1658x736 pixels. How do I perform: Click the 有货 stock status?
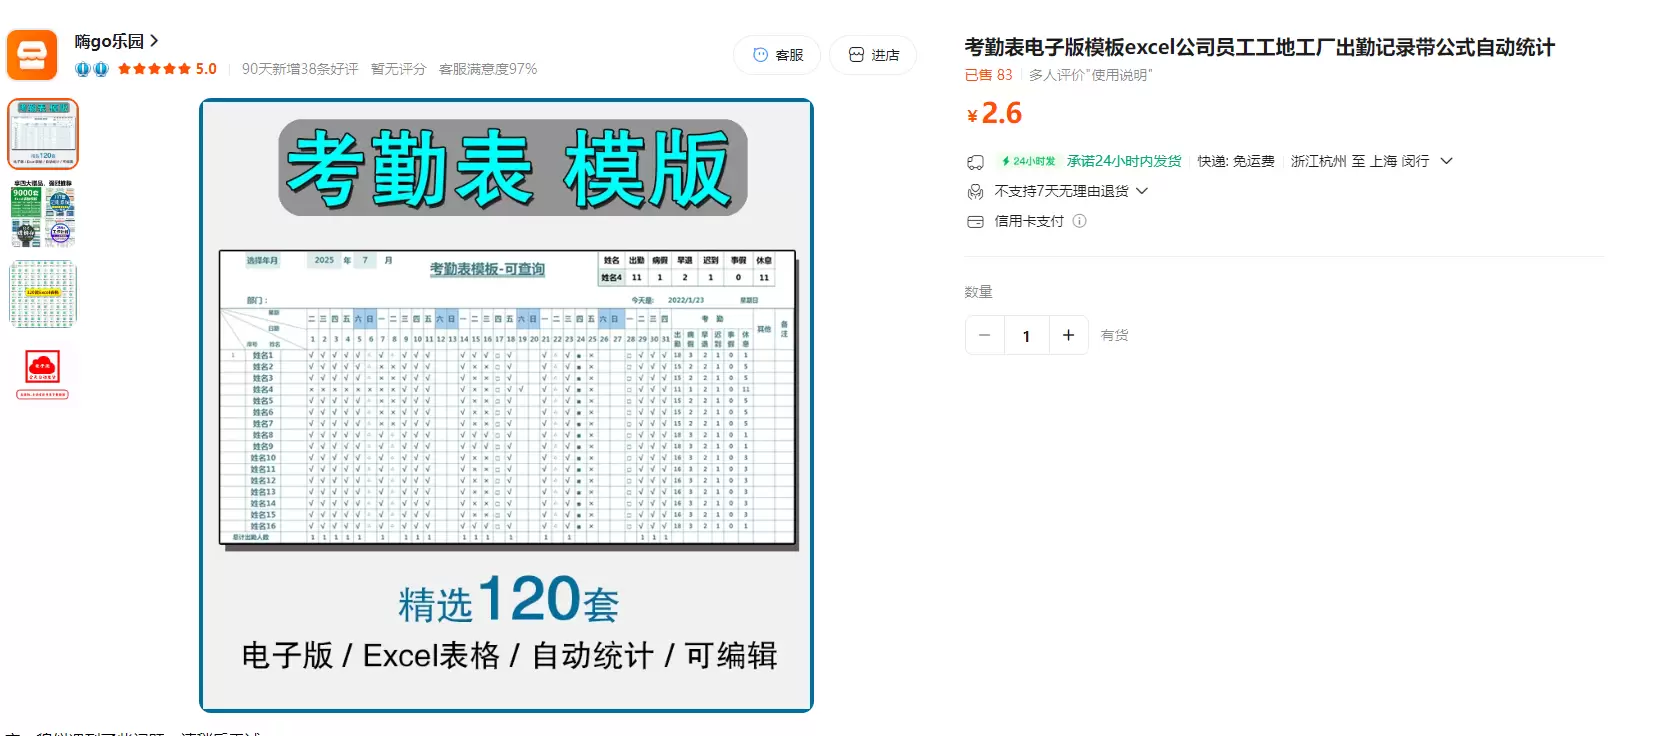tap(1114, 335)
